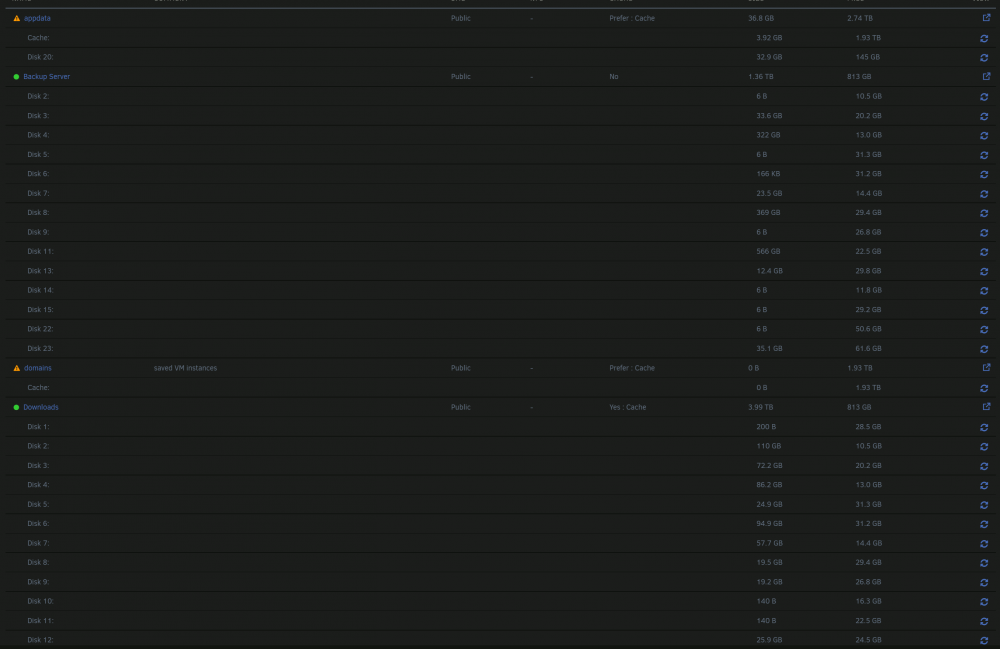Viewport: 1000px width, 649px height.
Task: Click the orange warning triangle beside appdata
Action: pyautogui.click(x=17, y=18)
